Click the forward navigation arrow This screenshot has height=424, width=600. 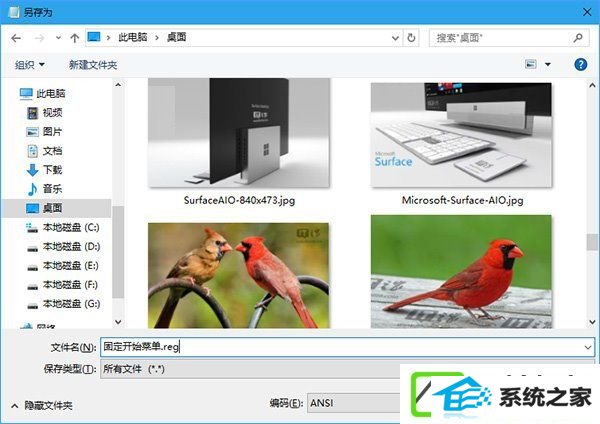39,38
